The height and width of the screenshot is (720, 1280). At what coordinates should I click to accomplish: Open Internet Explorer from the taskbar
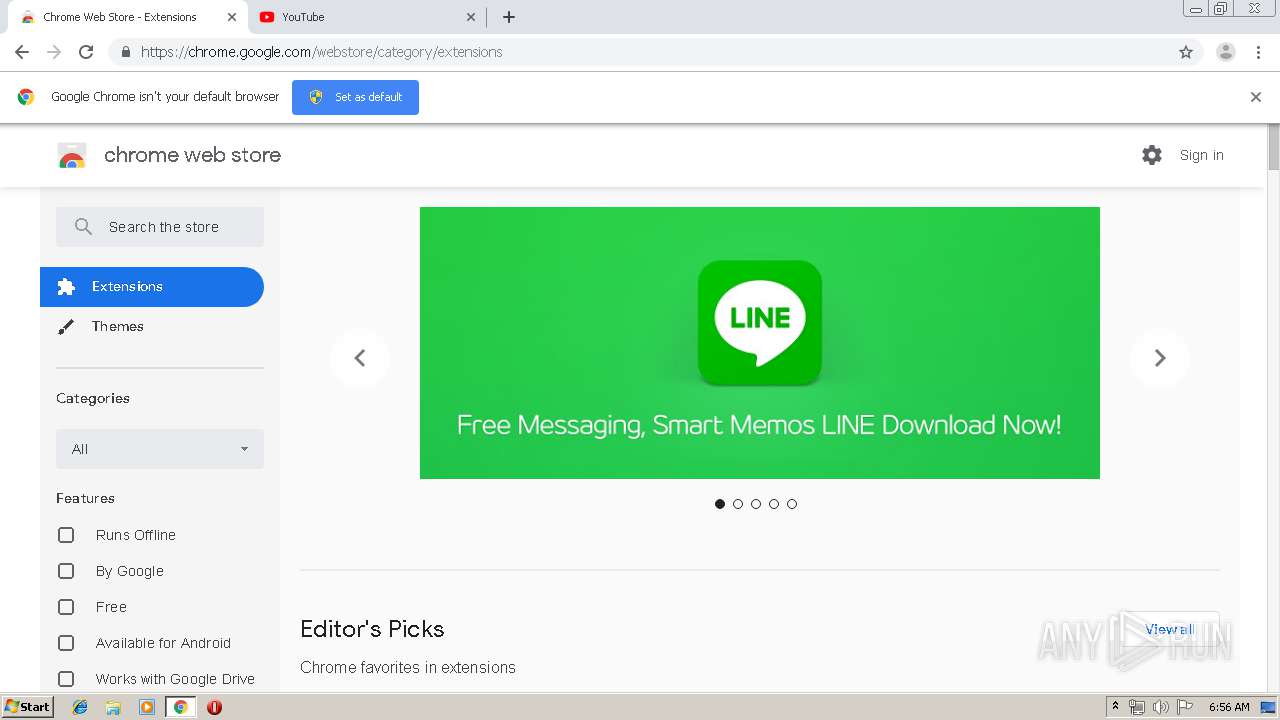[x=80, y=707]
